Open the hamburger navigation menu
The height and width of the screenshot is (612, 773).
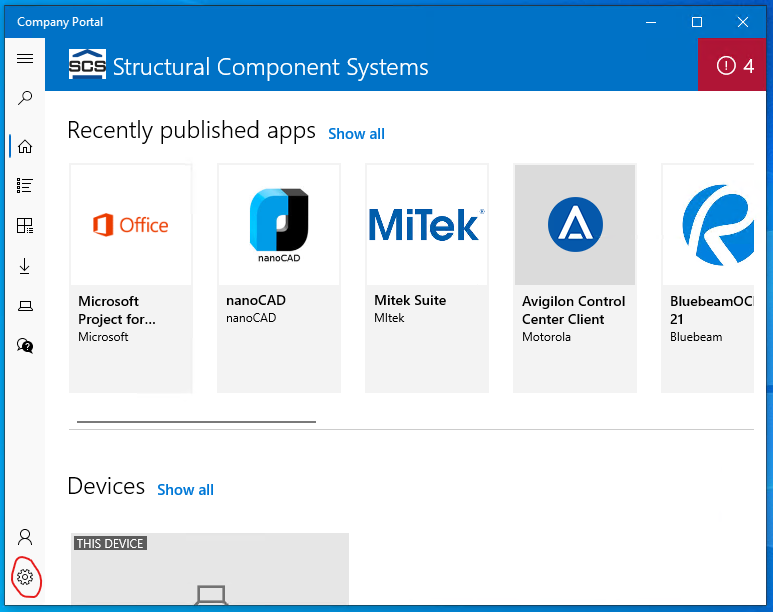click(x=25, y=59)
